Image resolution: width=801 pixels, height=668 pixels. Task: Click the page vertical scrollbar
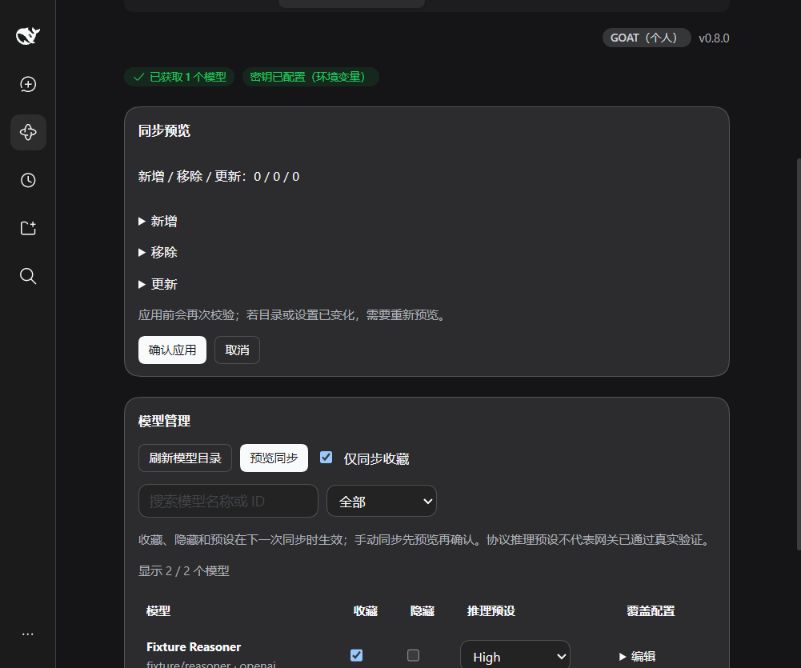798,354
